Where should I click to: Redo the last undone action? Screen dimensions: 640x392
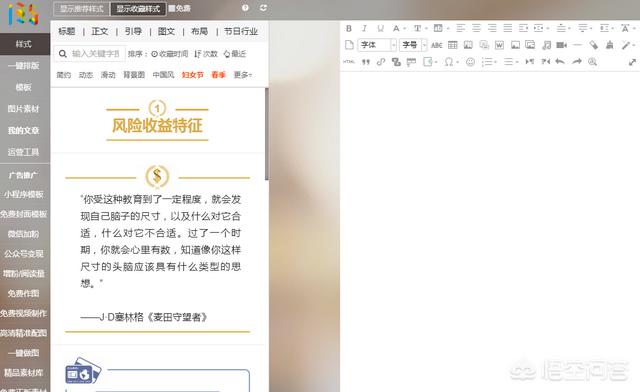coord(576,62)
